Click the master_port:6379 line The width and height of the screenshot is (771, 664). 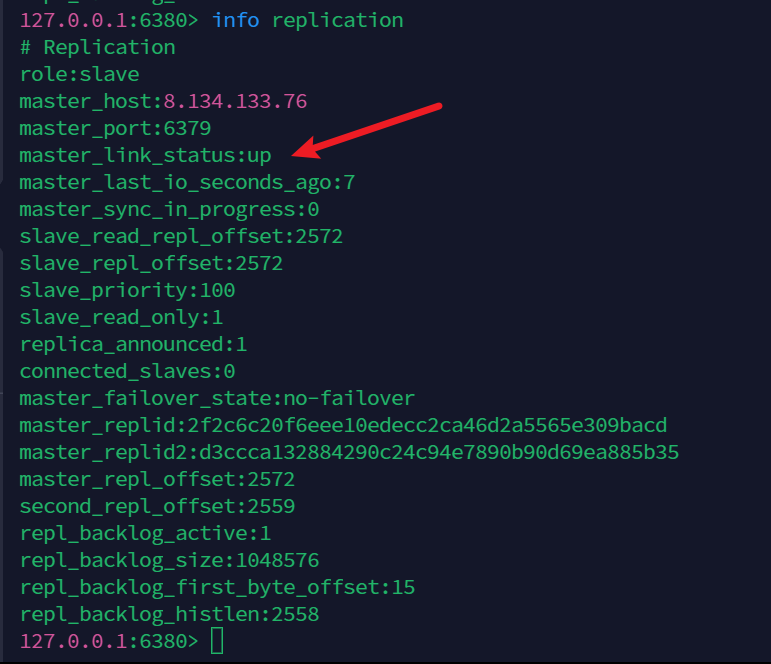coord(115,128)
